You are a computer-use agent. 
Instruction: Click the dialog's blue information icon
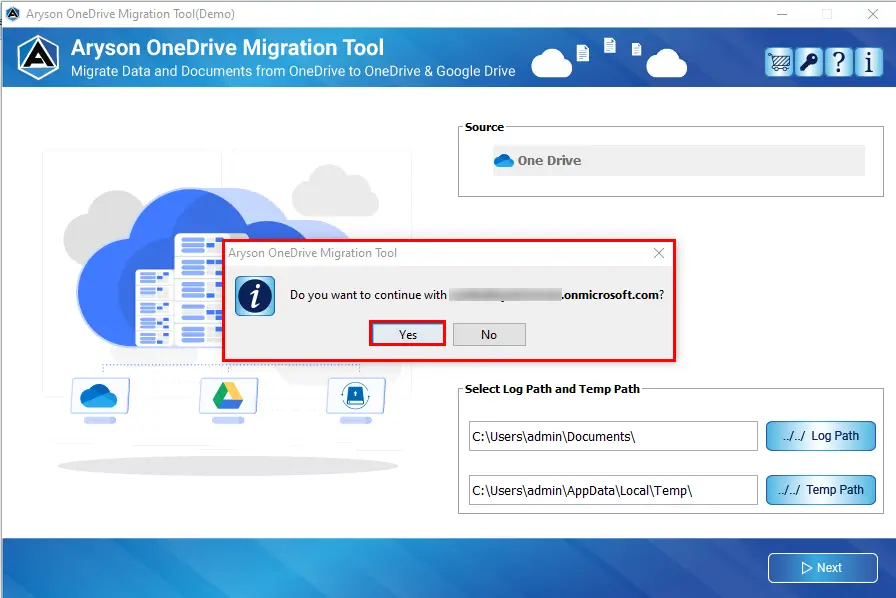tap(255, 296)
